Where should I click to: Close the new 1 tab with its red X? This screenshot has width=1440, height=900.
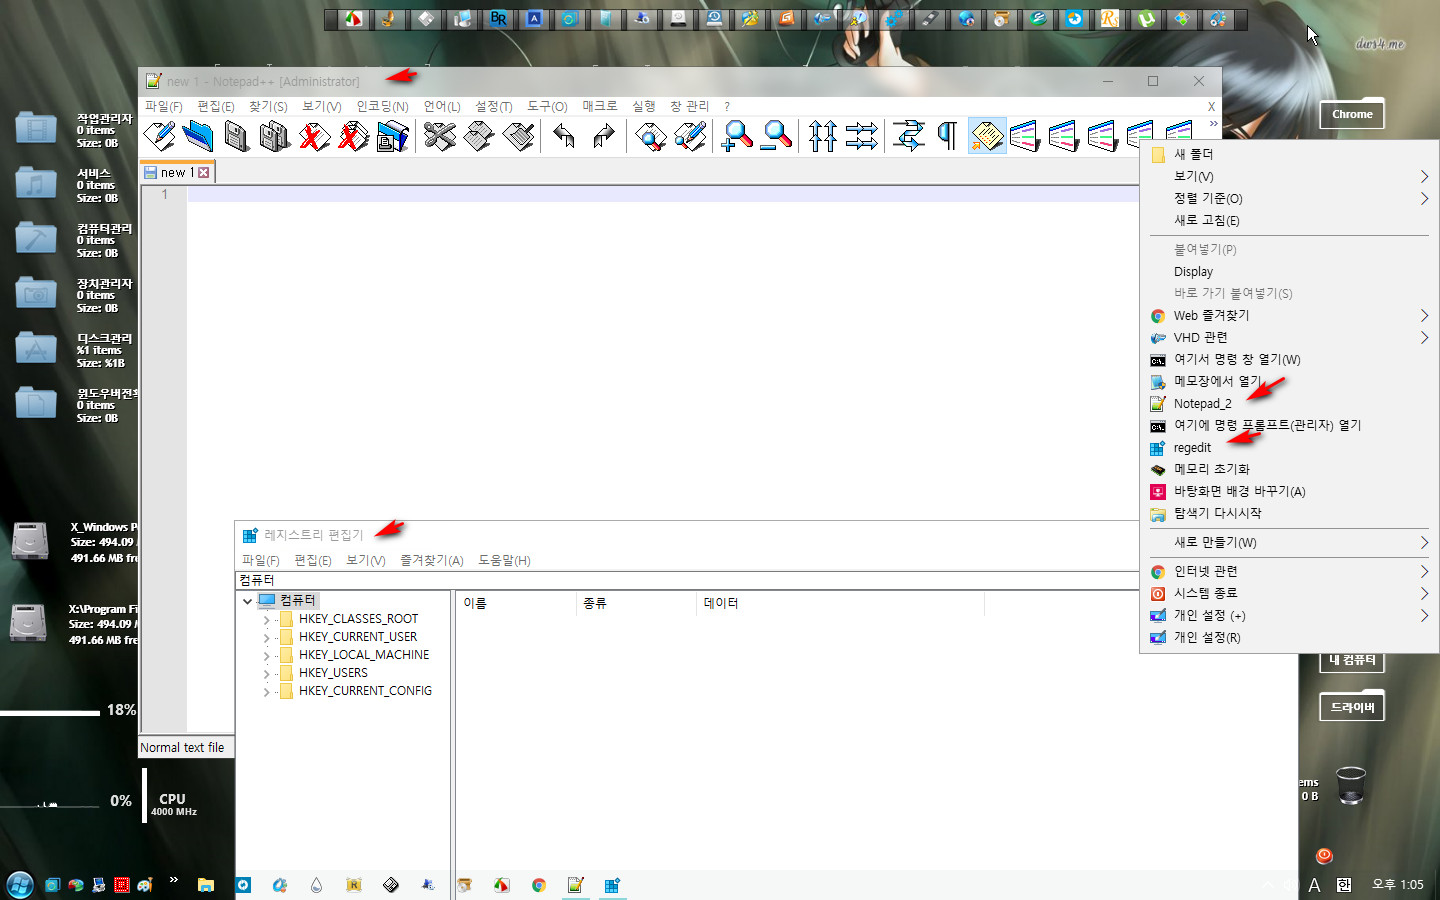click(x=204, y=172)
